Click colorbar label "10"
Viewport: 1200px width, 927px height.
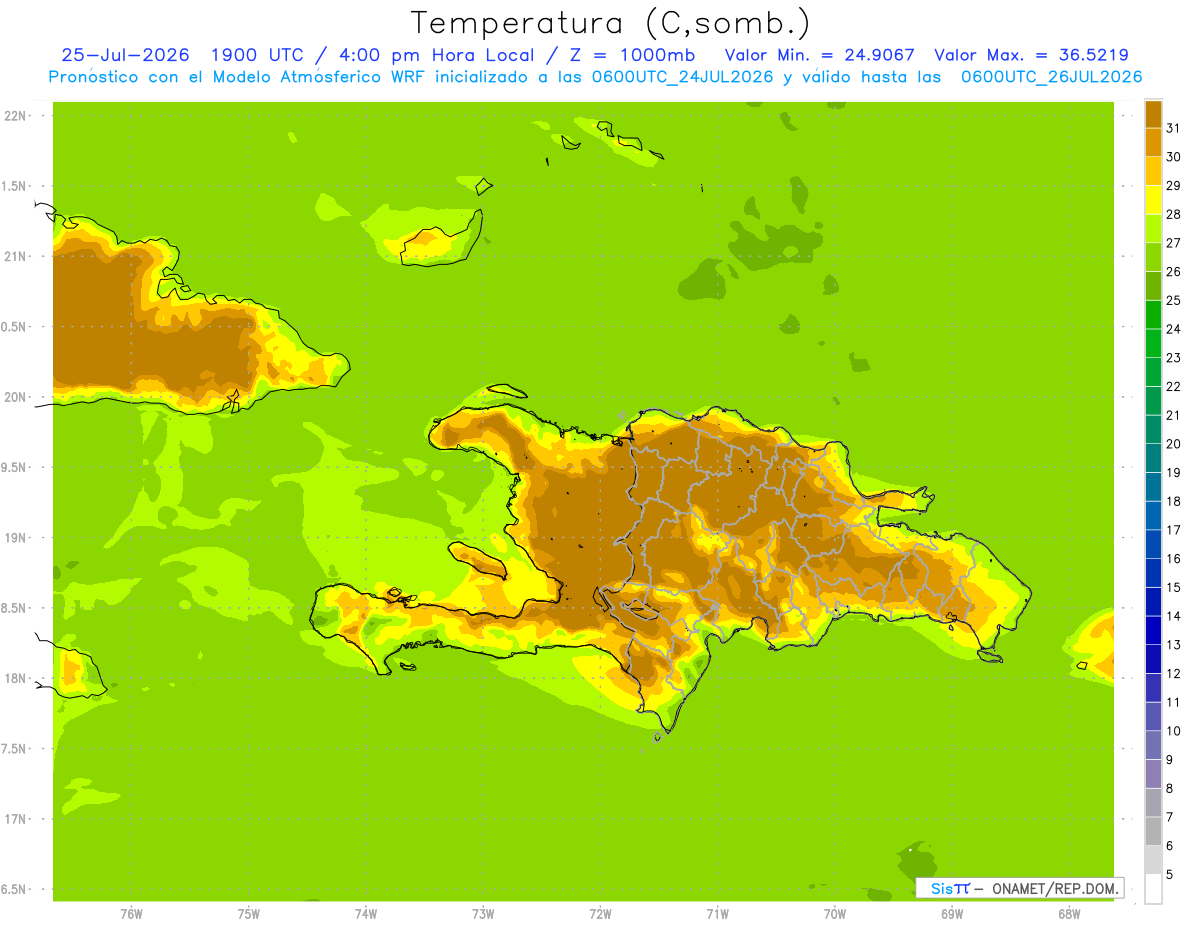pyautogui.click(x=1173, y=731)
